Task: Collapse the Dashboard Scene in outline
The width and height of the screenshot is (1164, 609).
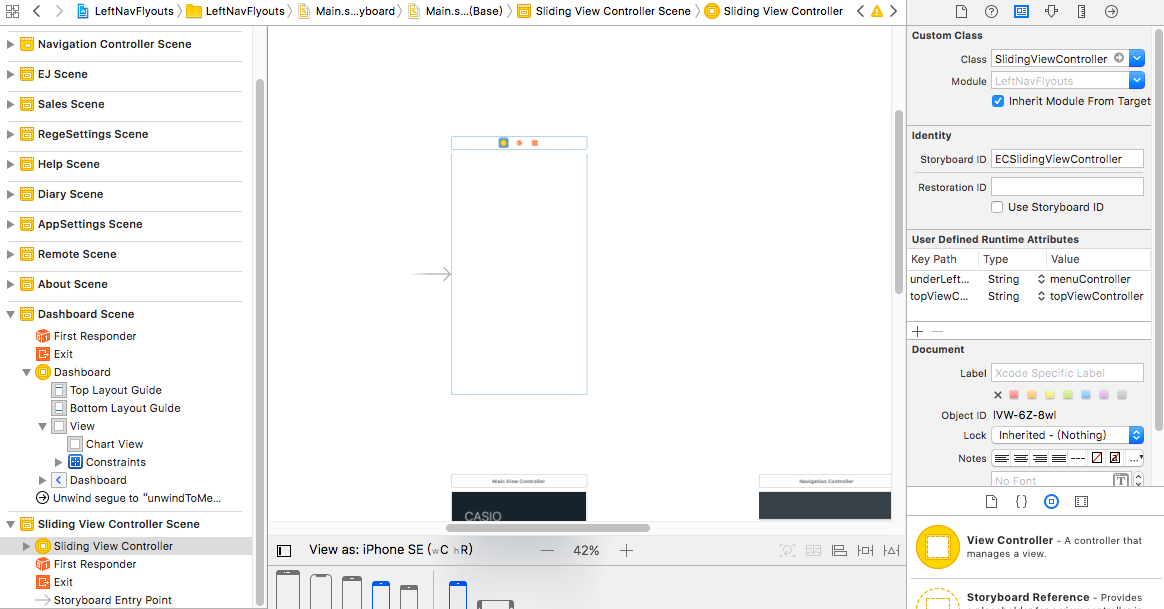Action: pyautogui.click(x=11, y=314)
